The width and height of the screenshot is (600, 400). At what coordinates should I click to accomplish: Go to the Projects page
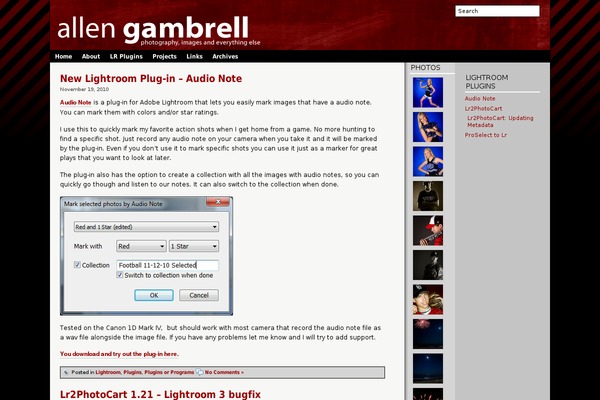(164, 56)
